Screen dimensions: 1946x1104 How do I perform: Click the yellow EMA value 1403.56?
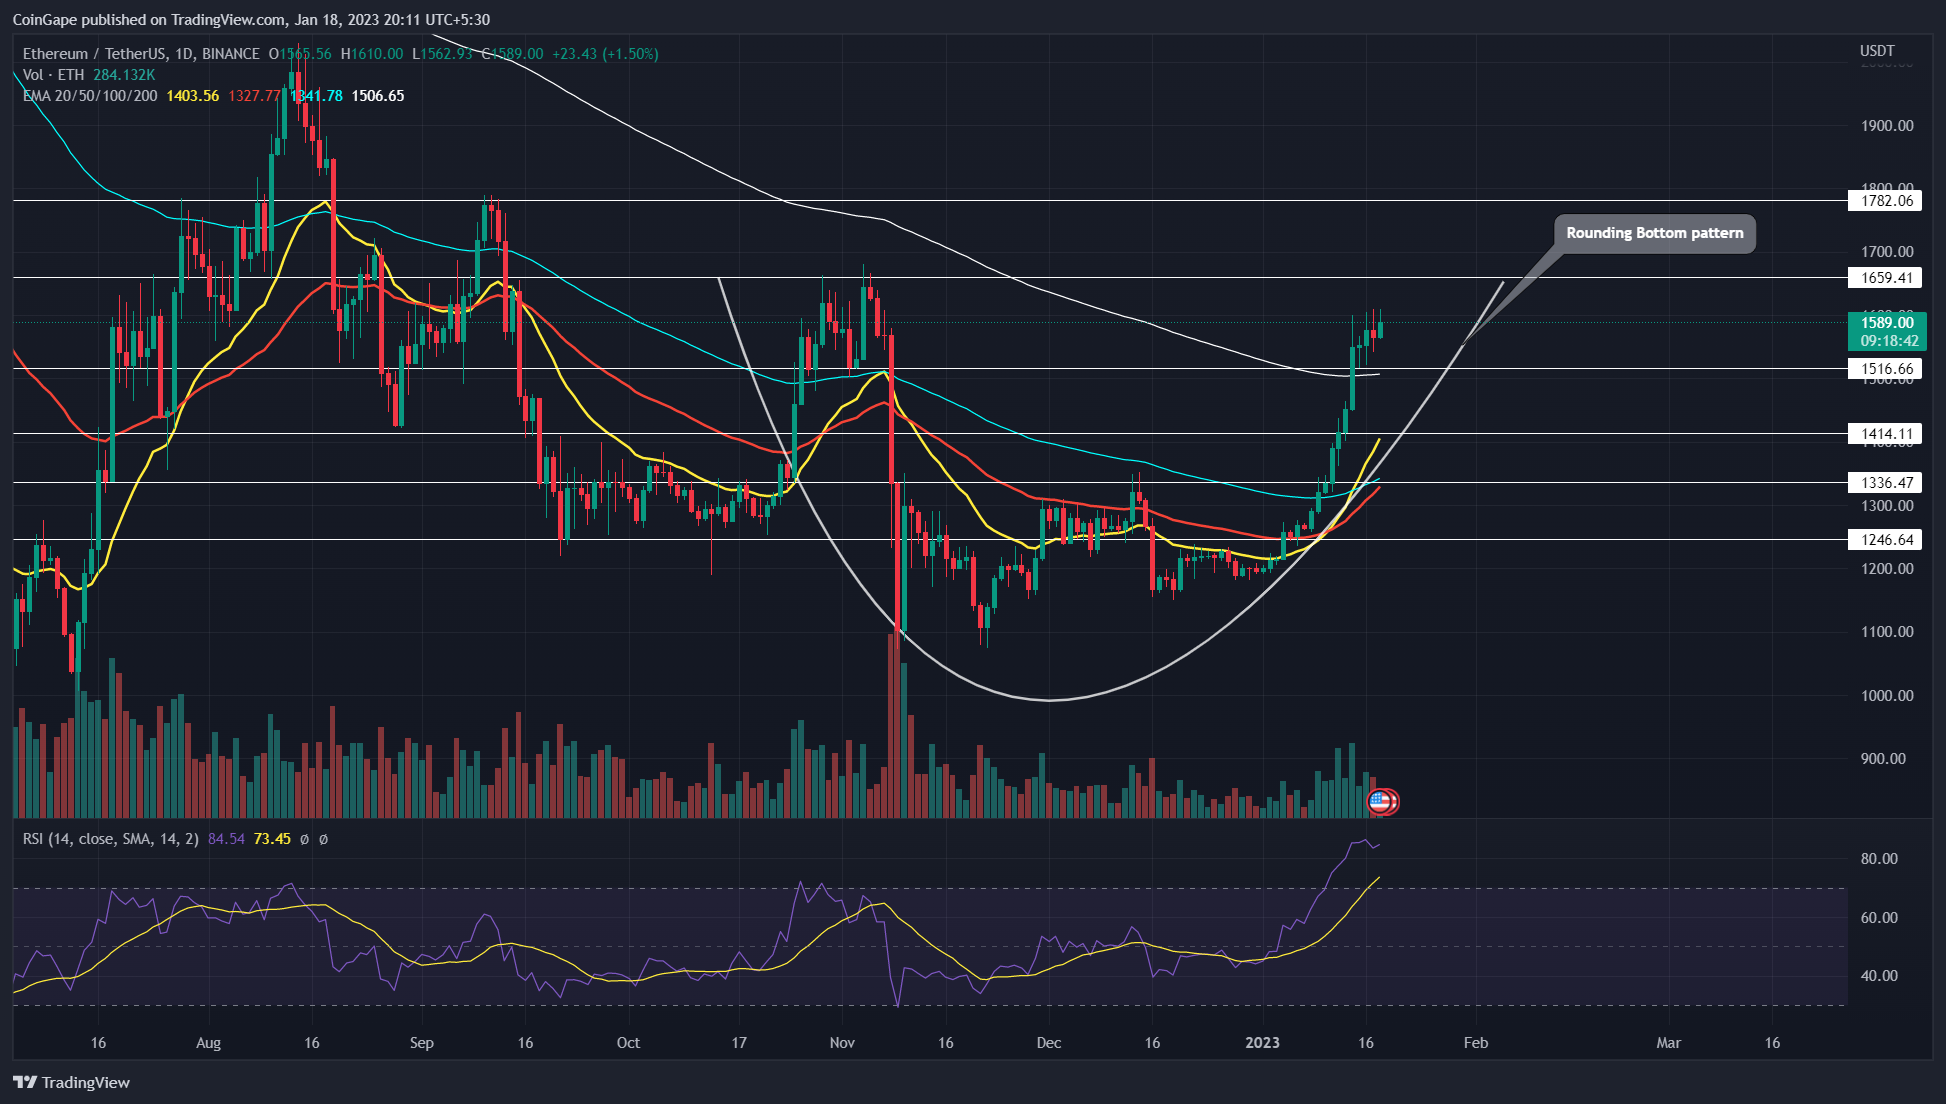point(193,96)
